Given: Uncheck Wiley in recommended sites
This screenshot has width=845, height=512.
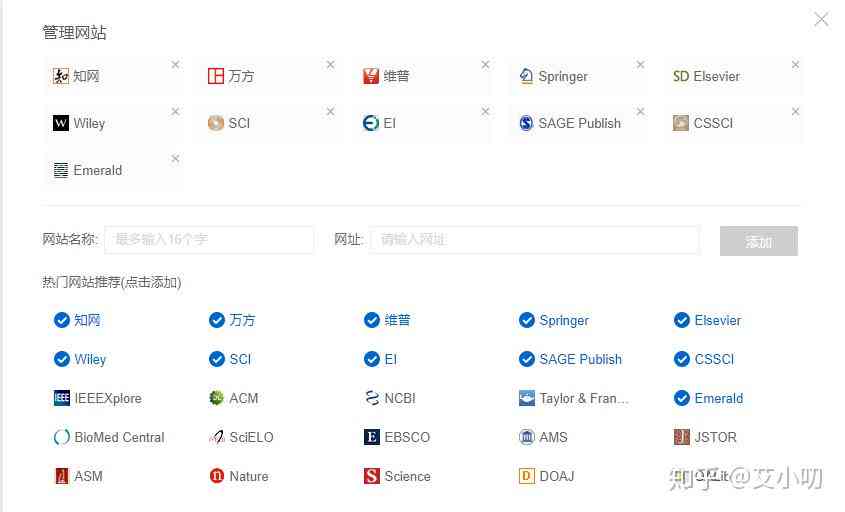Looking at the screenshot, I should tap(62, 359).
